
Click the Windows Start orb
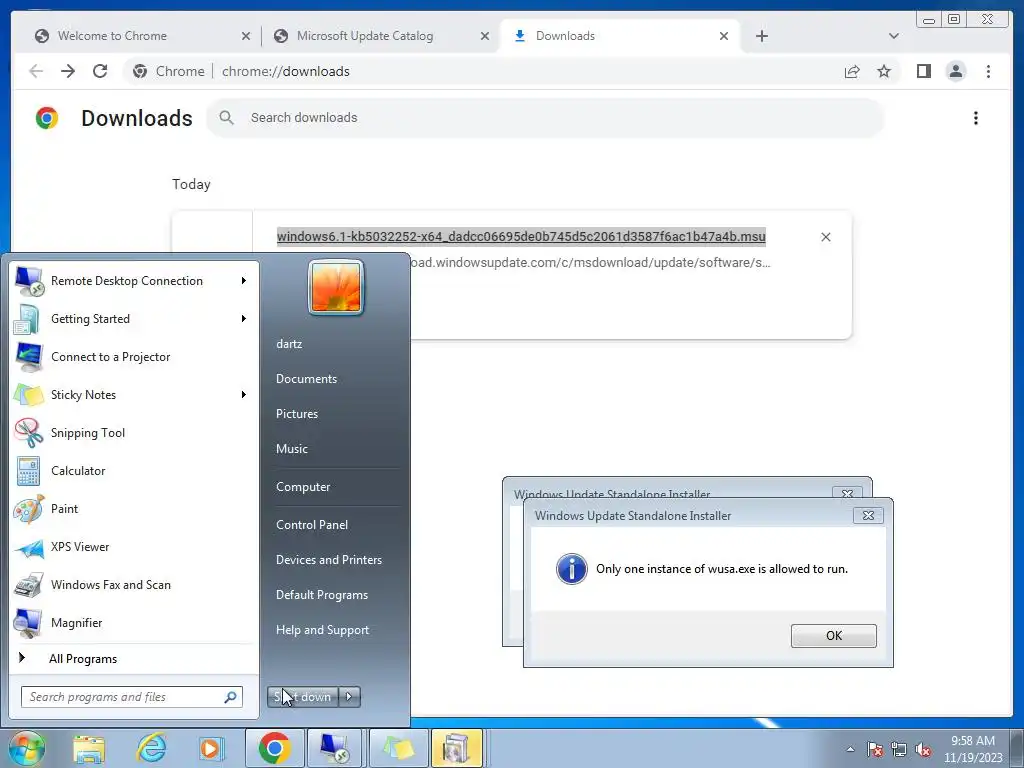click(x=26, y=749)
